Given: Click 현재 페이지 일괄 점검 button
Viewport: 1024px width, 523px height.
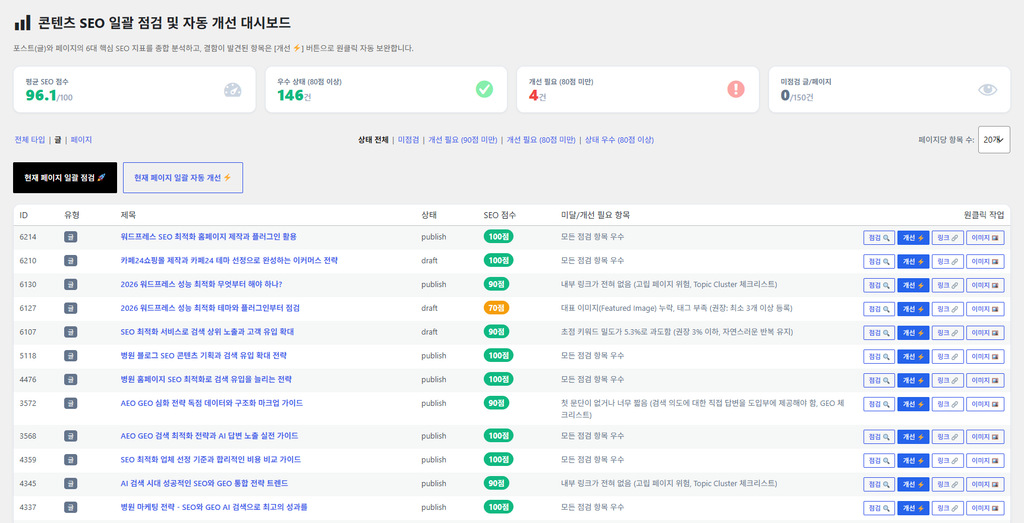Looking at the screenshot, I should point(65,178).
